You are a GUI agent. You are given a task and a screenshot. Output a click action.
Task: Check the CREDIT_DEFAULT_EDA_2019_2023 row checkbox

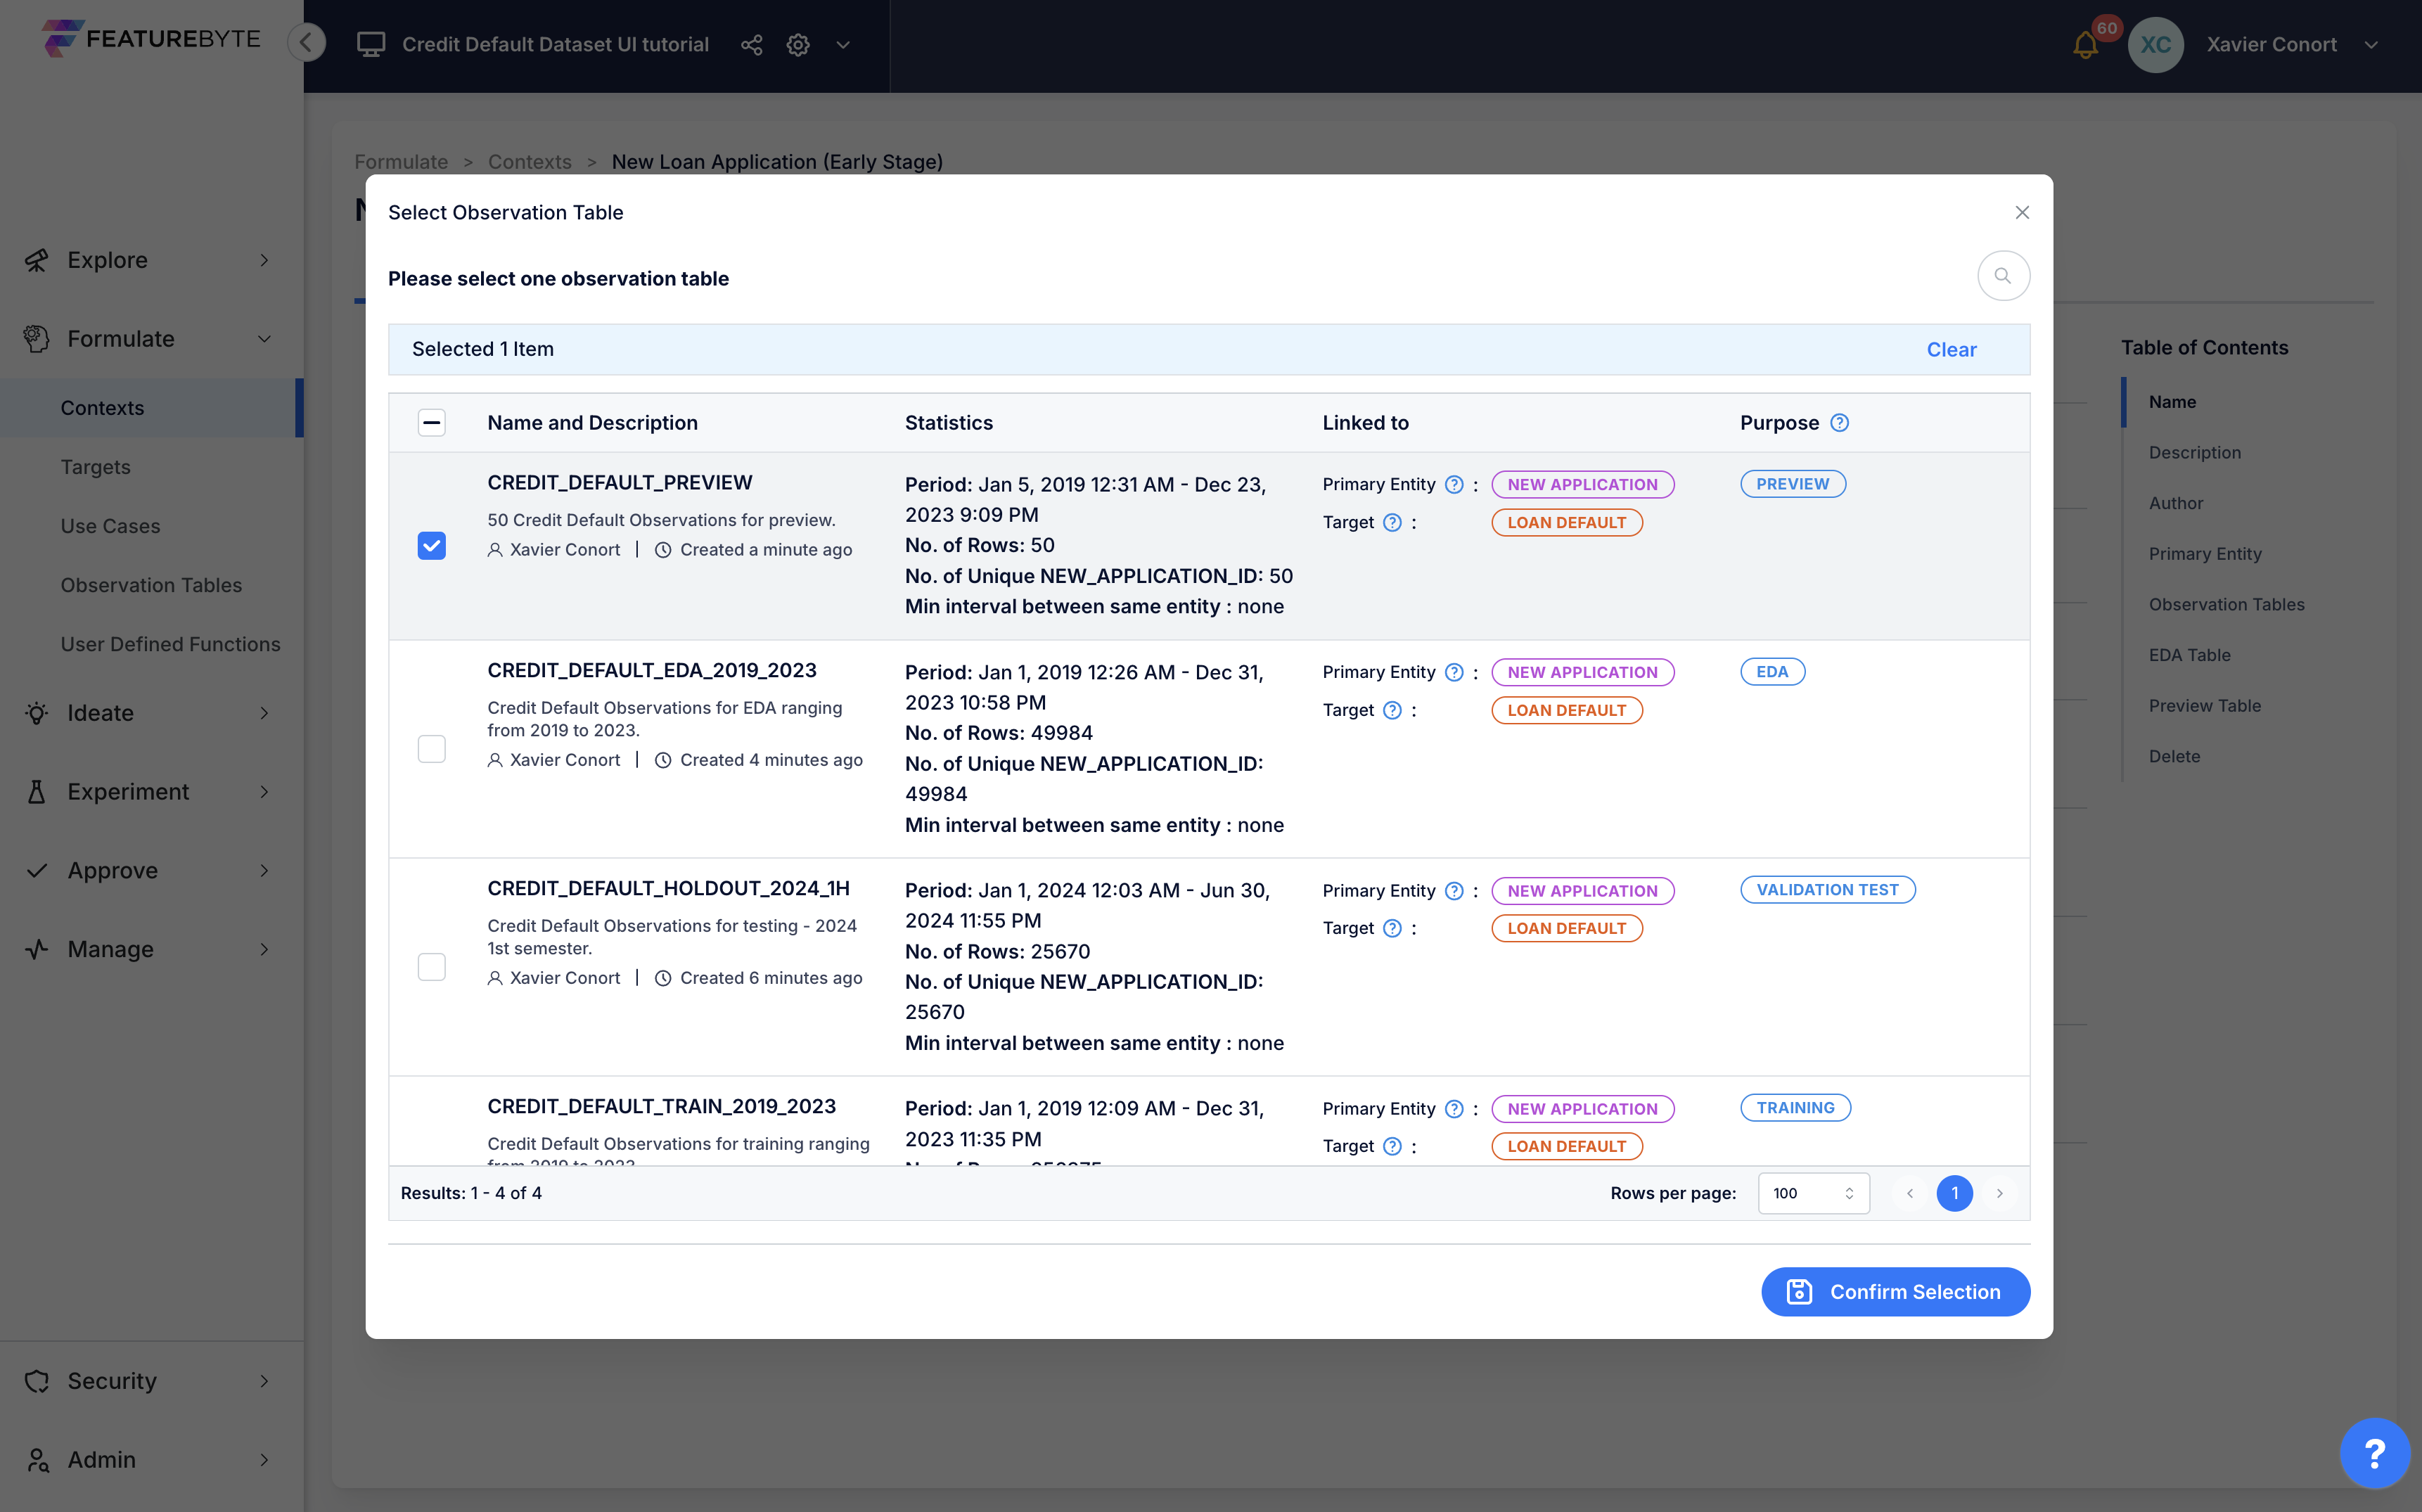coord(431,749)
